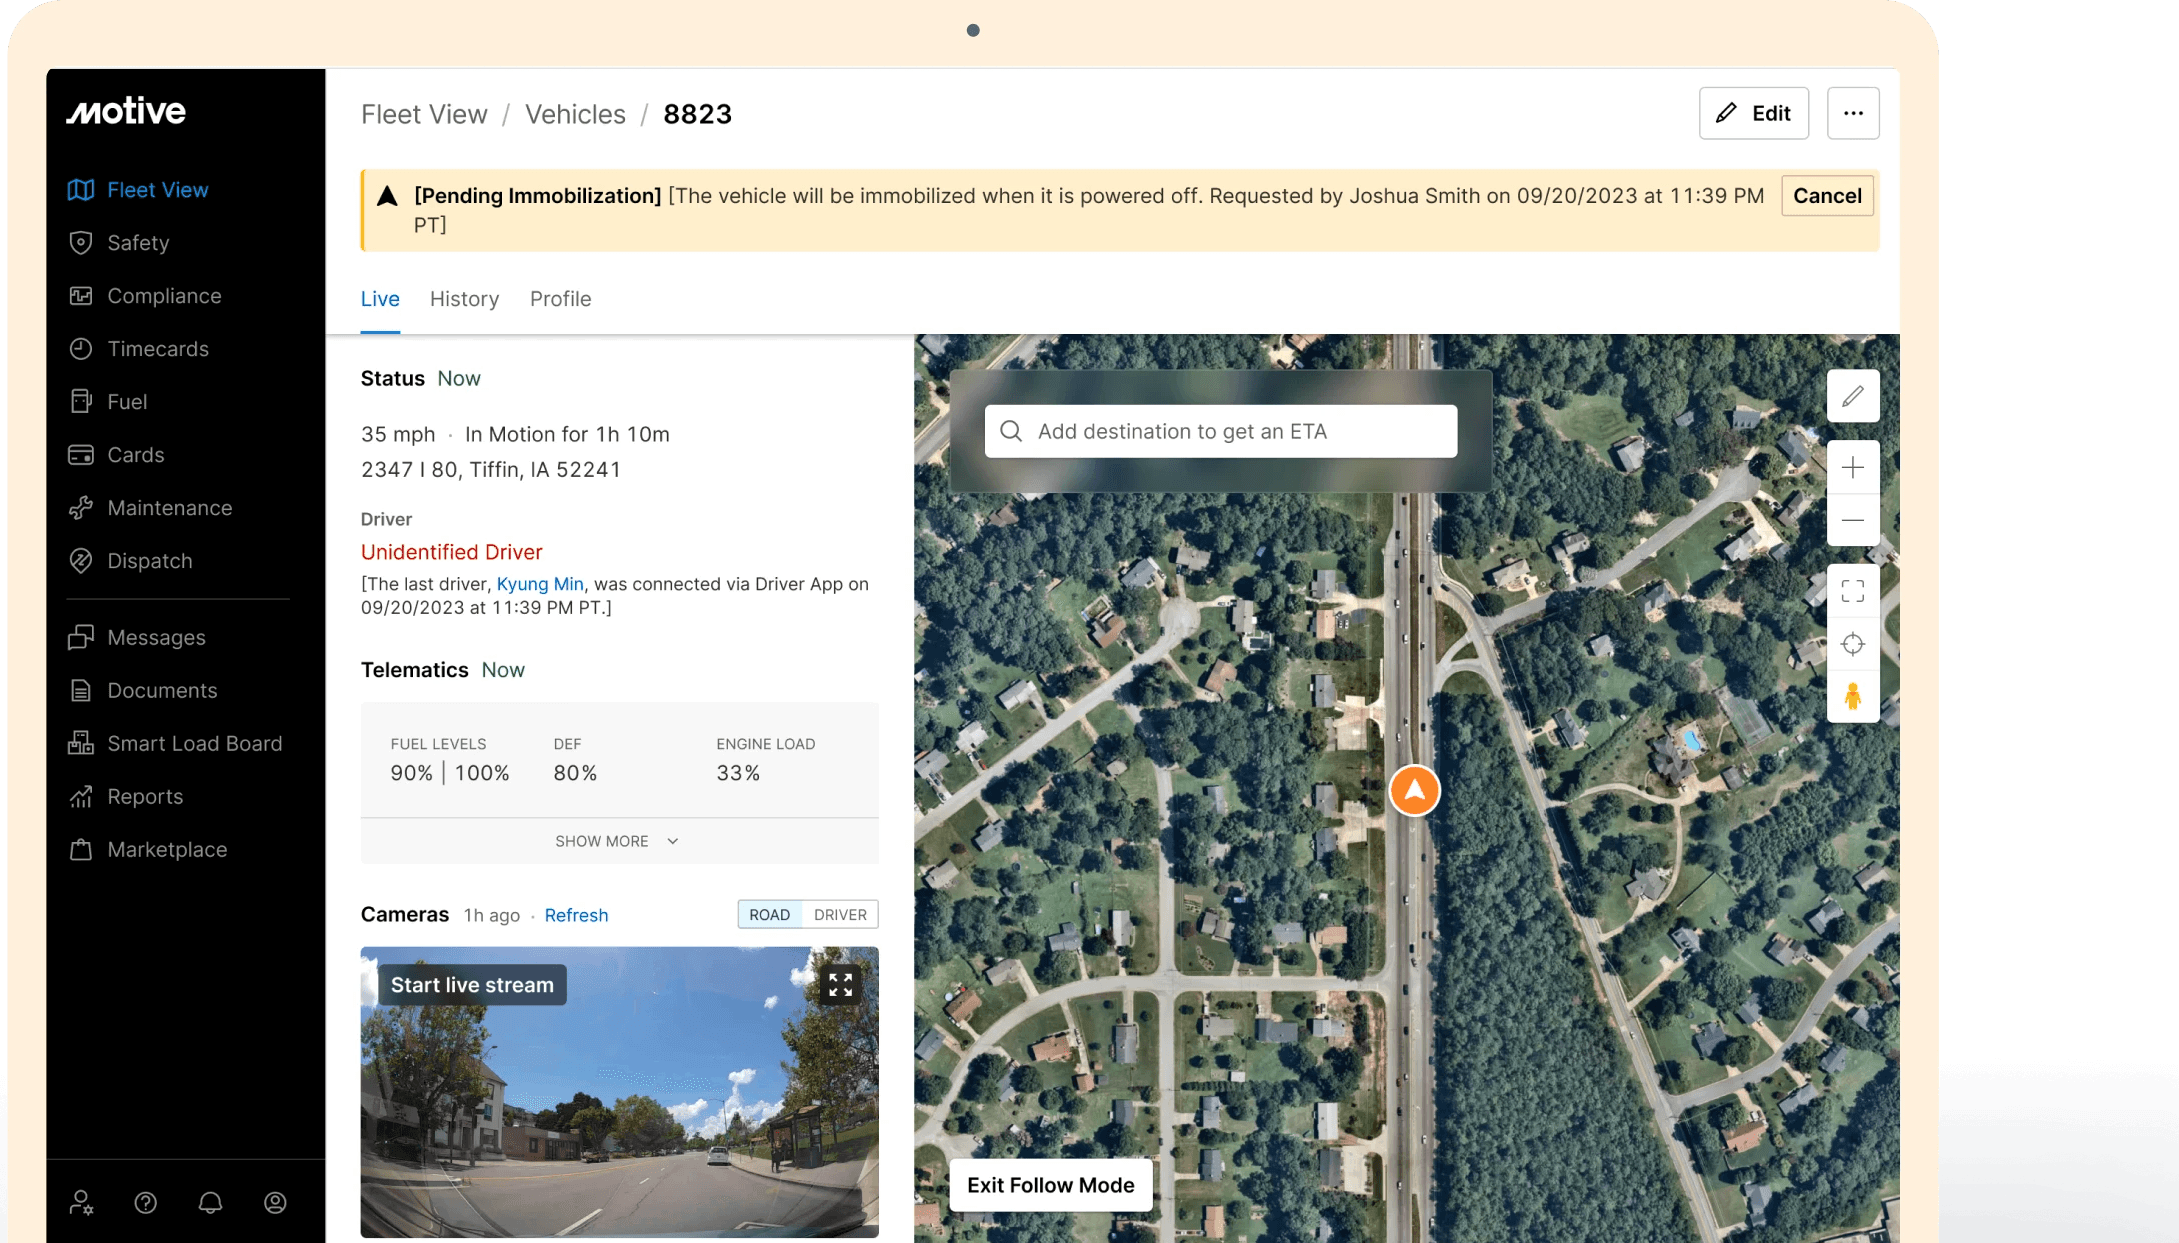This screenshot has height=1243, width=2179.
Task: Cancel the pending immobilization request
Action: [x=1826, y=196]
